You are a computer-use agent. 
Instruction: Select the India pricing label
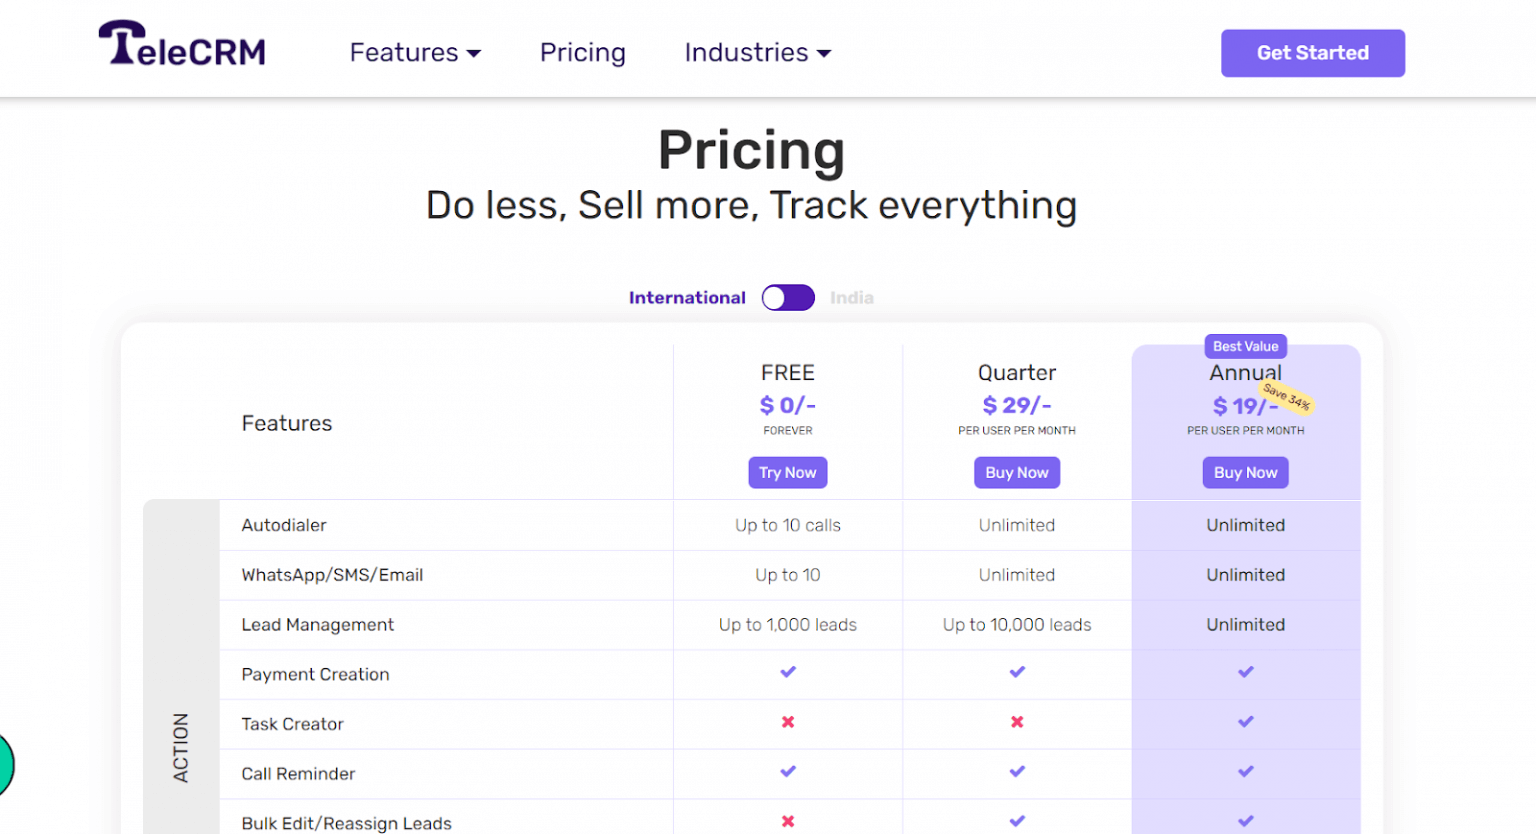click(x=851, y=298)
